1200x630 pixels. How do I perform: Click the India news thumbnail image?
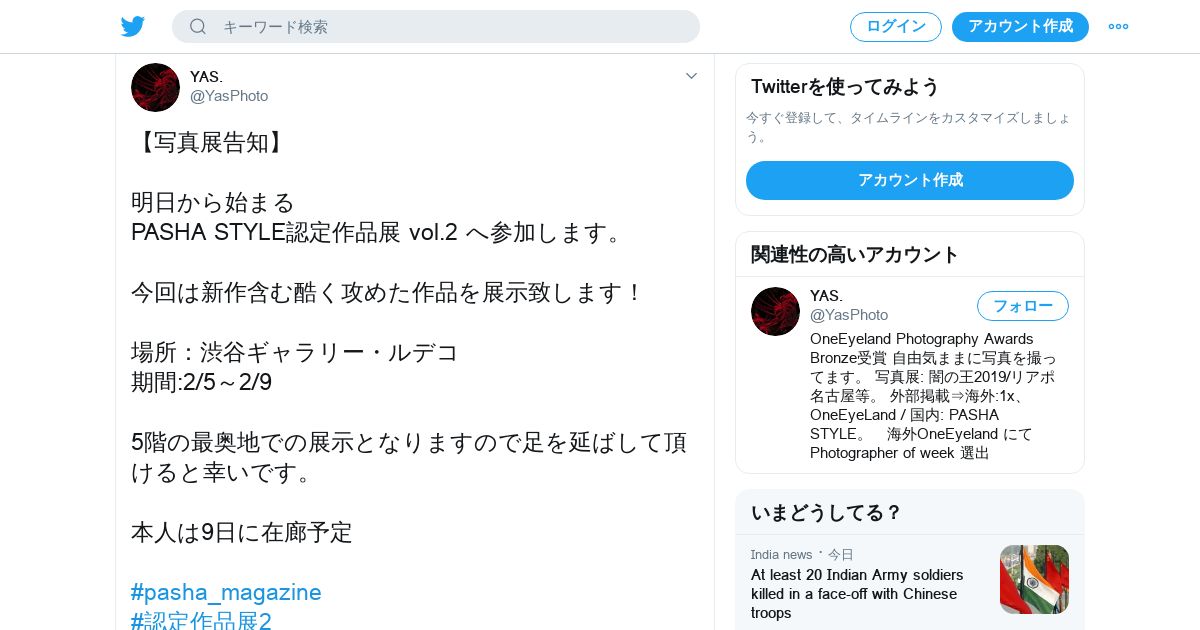click(1034, 579)
